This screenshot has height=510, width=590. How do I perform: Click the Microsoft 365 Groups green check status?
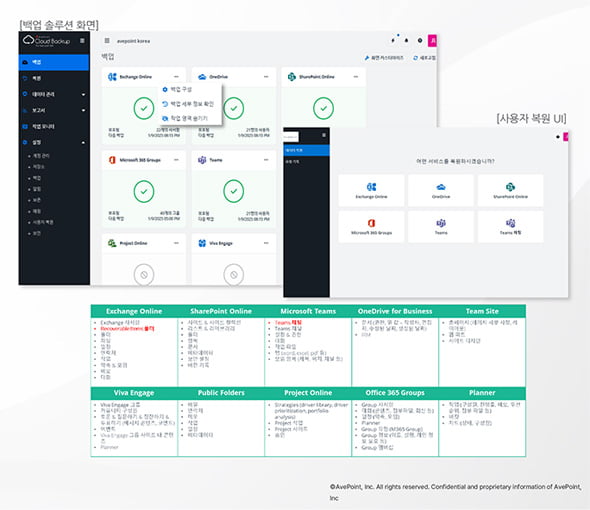click(x=144, y=192)
